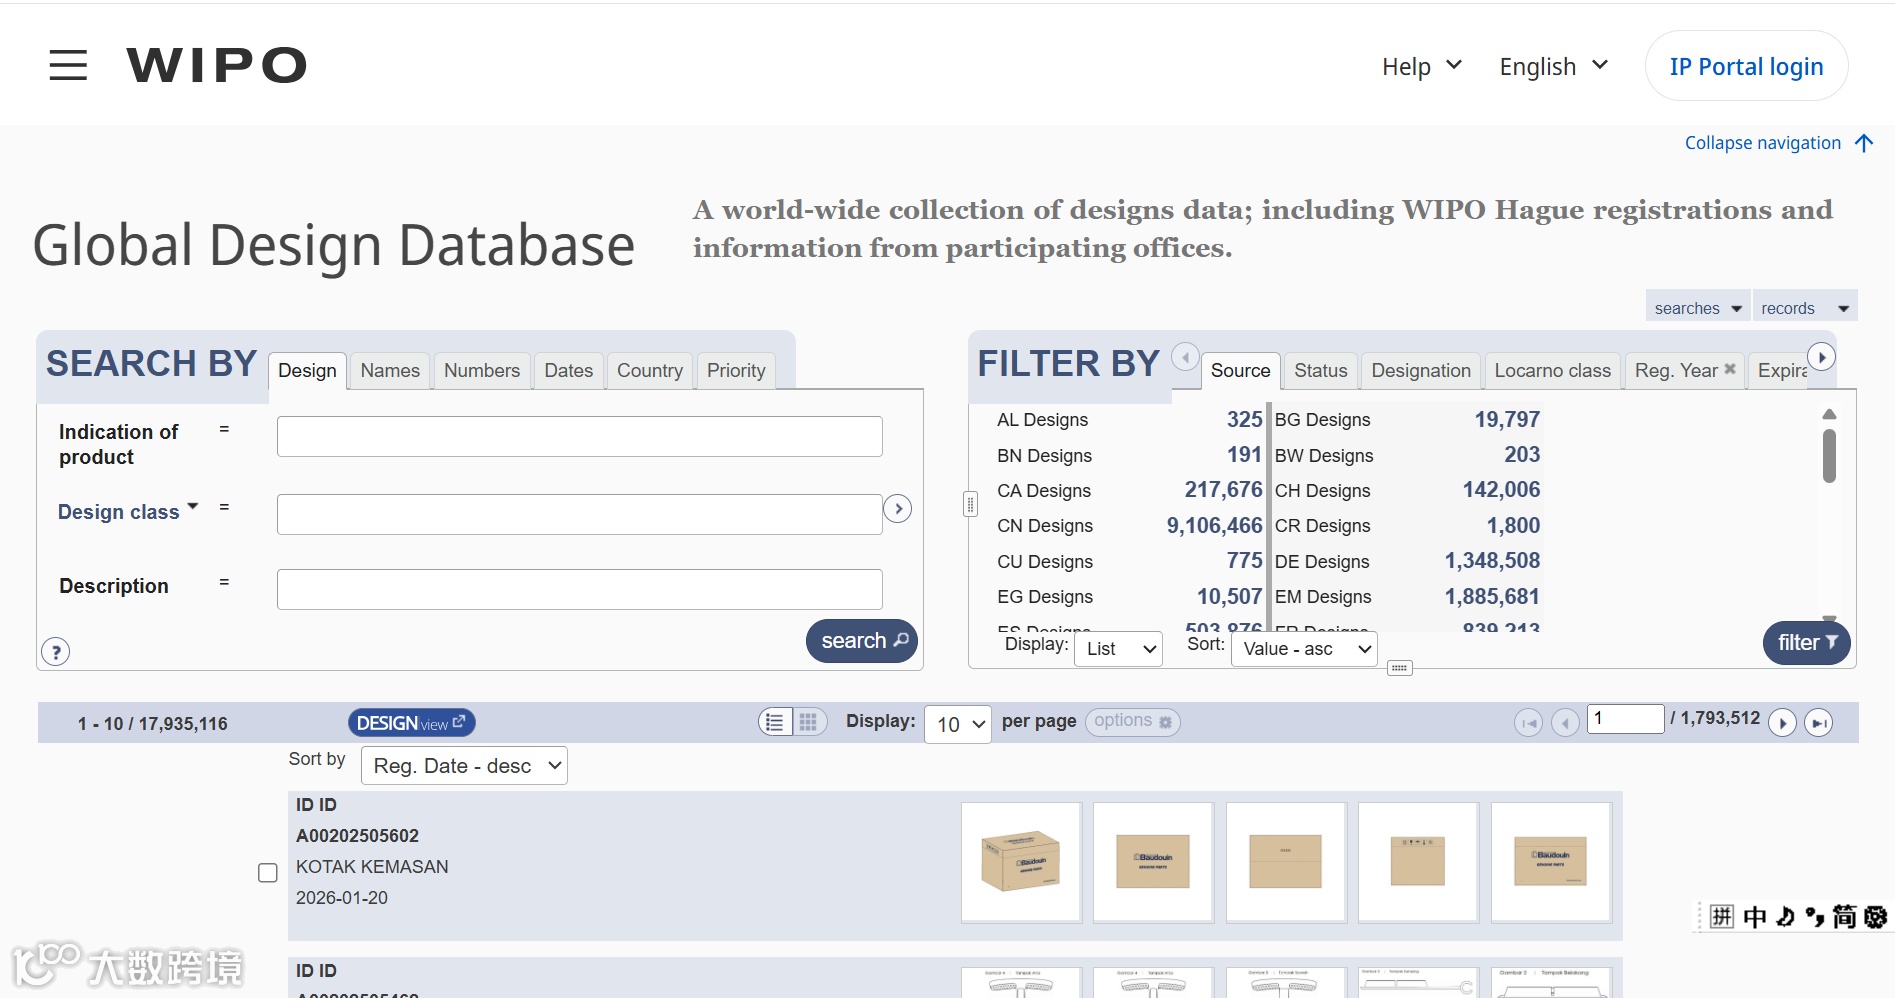Click the arrow next to Design class field
This screenshot has height=998, width=1895.
[x=898, y=509]
